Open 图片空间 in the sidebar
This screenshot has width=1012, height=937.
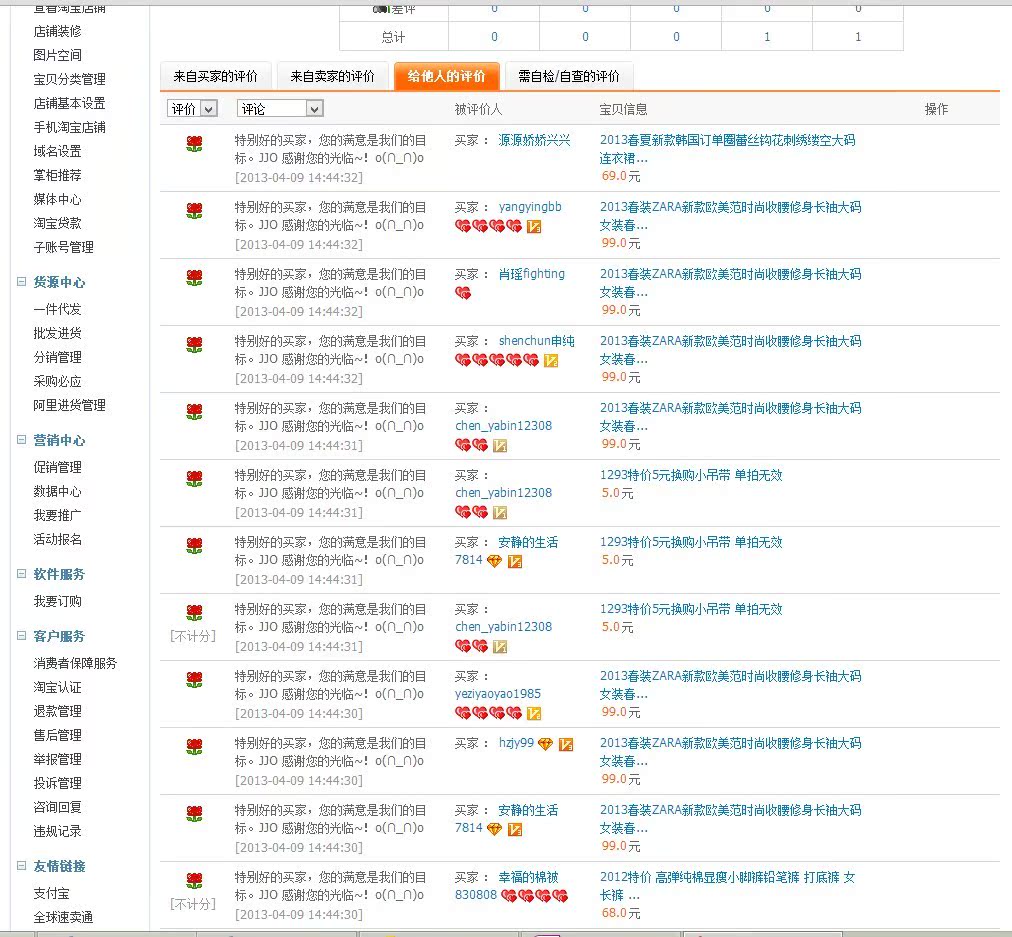pyautogui.click(x=57, y=55)
